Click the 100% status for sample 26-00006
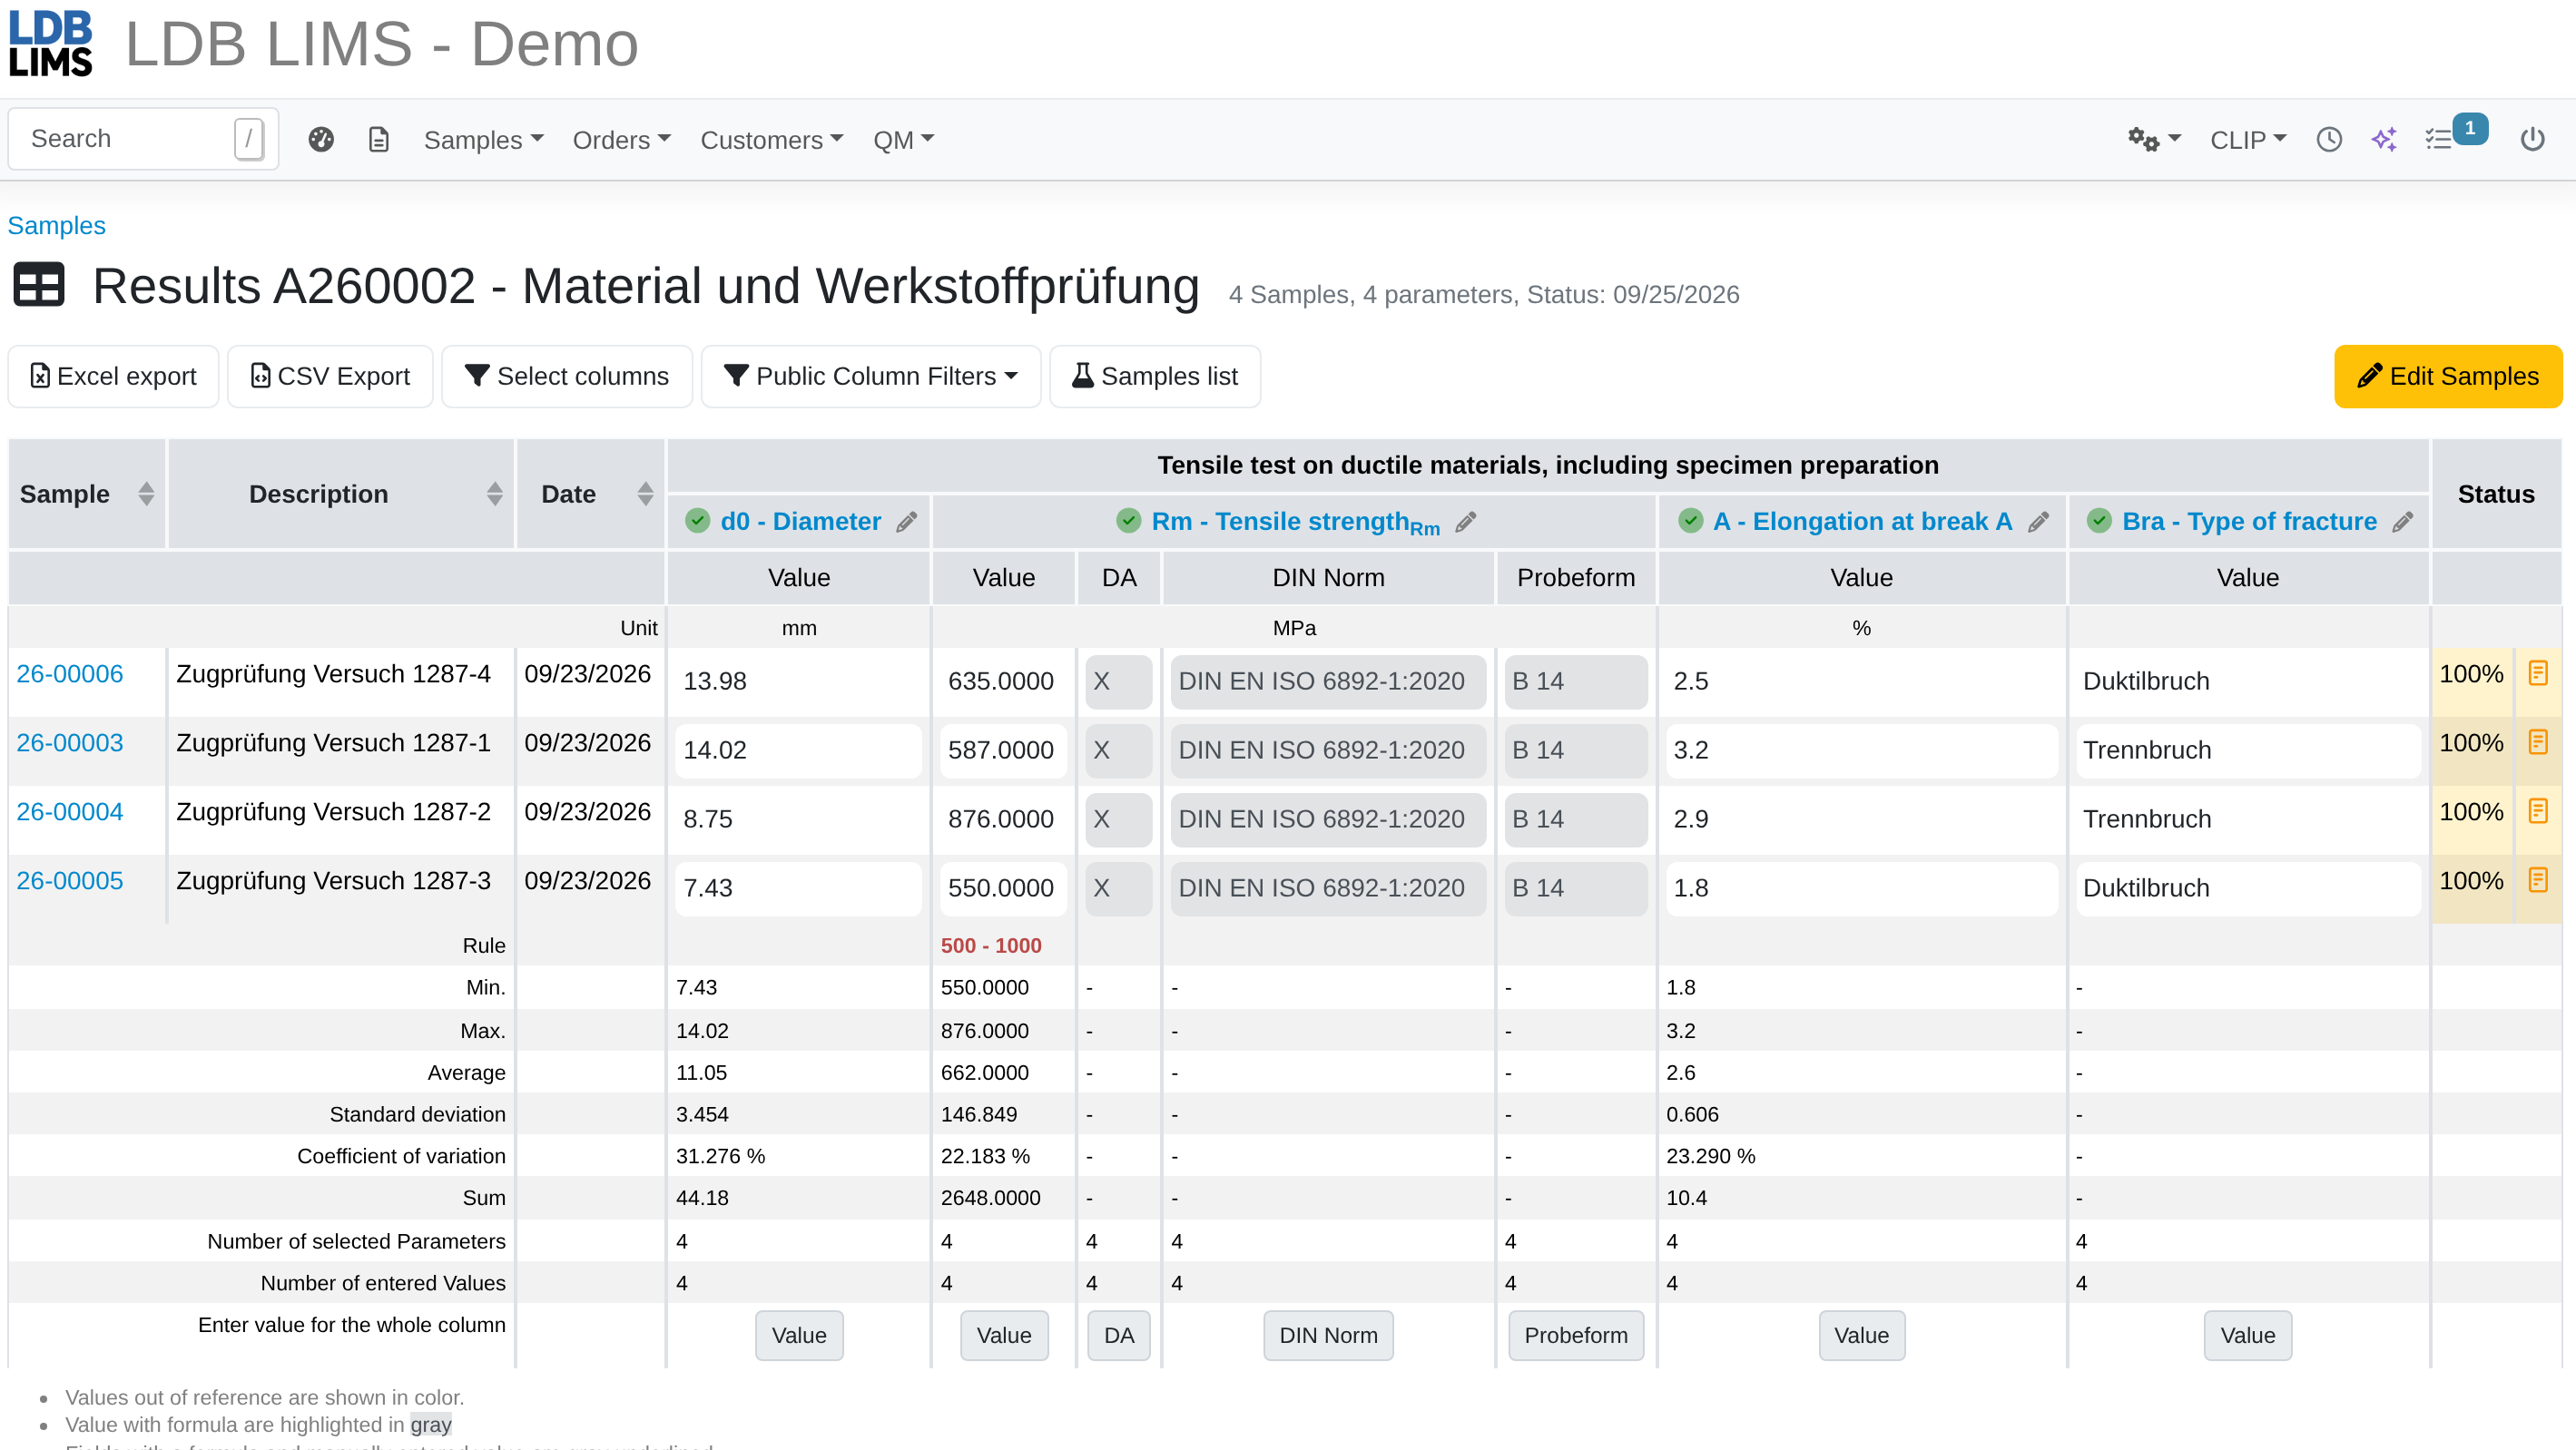This screenshot has height=1450, width=2576. click(x=2471, y=674)
